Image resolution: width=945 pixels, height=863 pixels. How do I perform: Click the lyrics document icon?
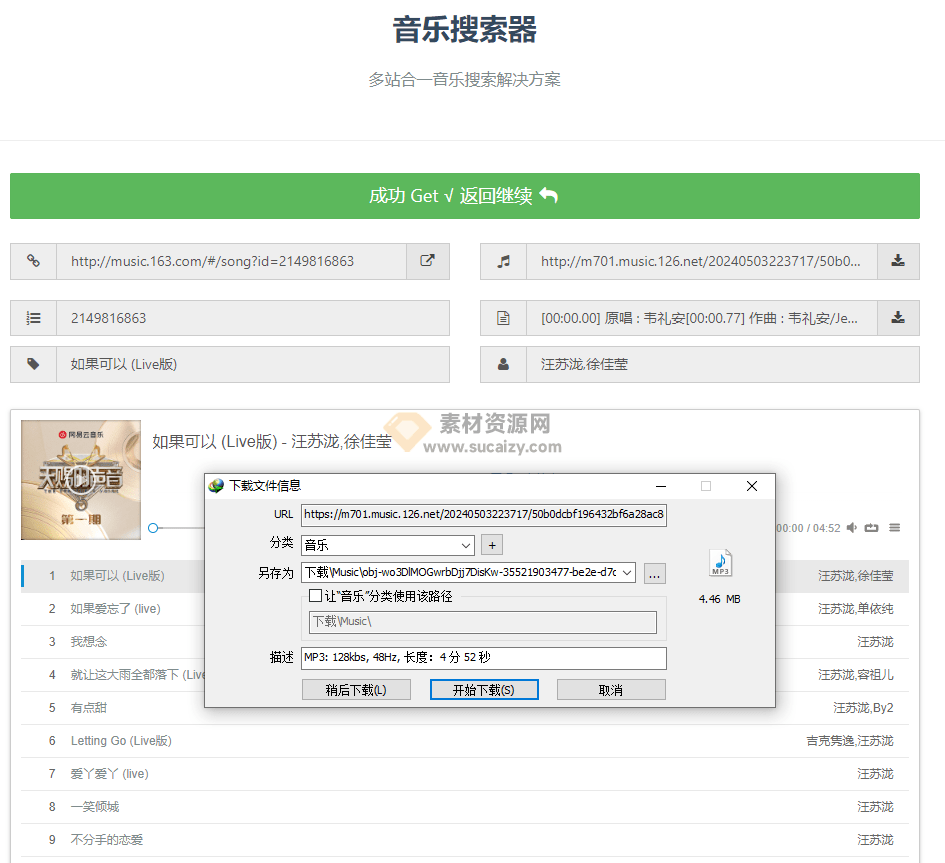[503, 318]
